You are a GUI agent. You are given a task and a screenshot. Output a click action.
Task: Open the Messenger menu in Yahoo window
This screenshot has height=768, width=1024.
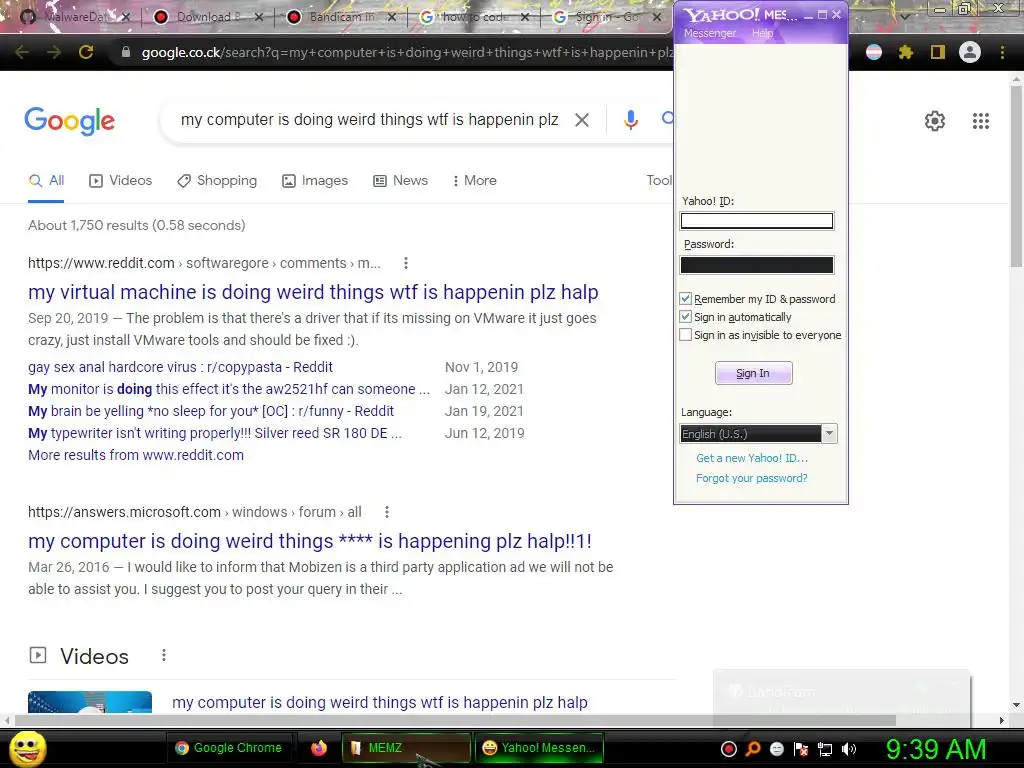710,33
